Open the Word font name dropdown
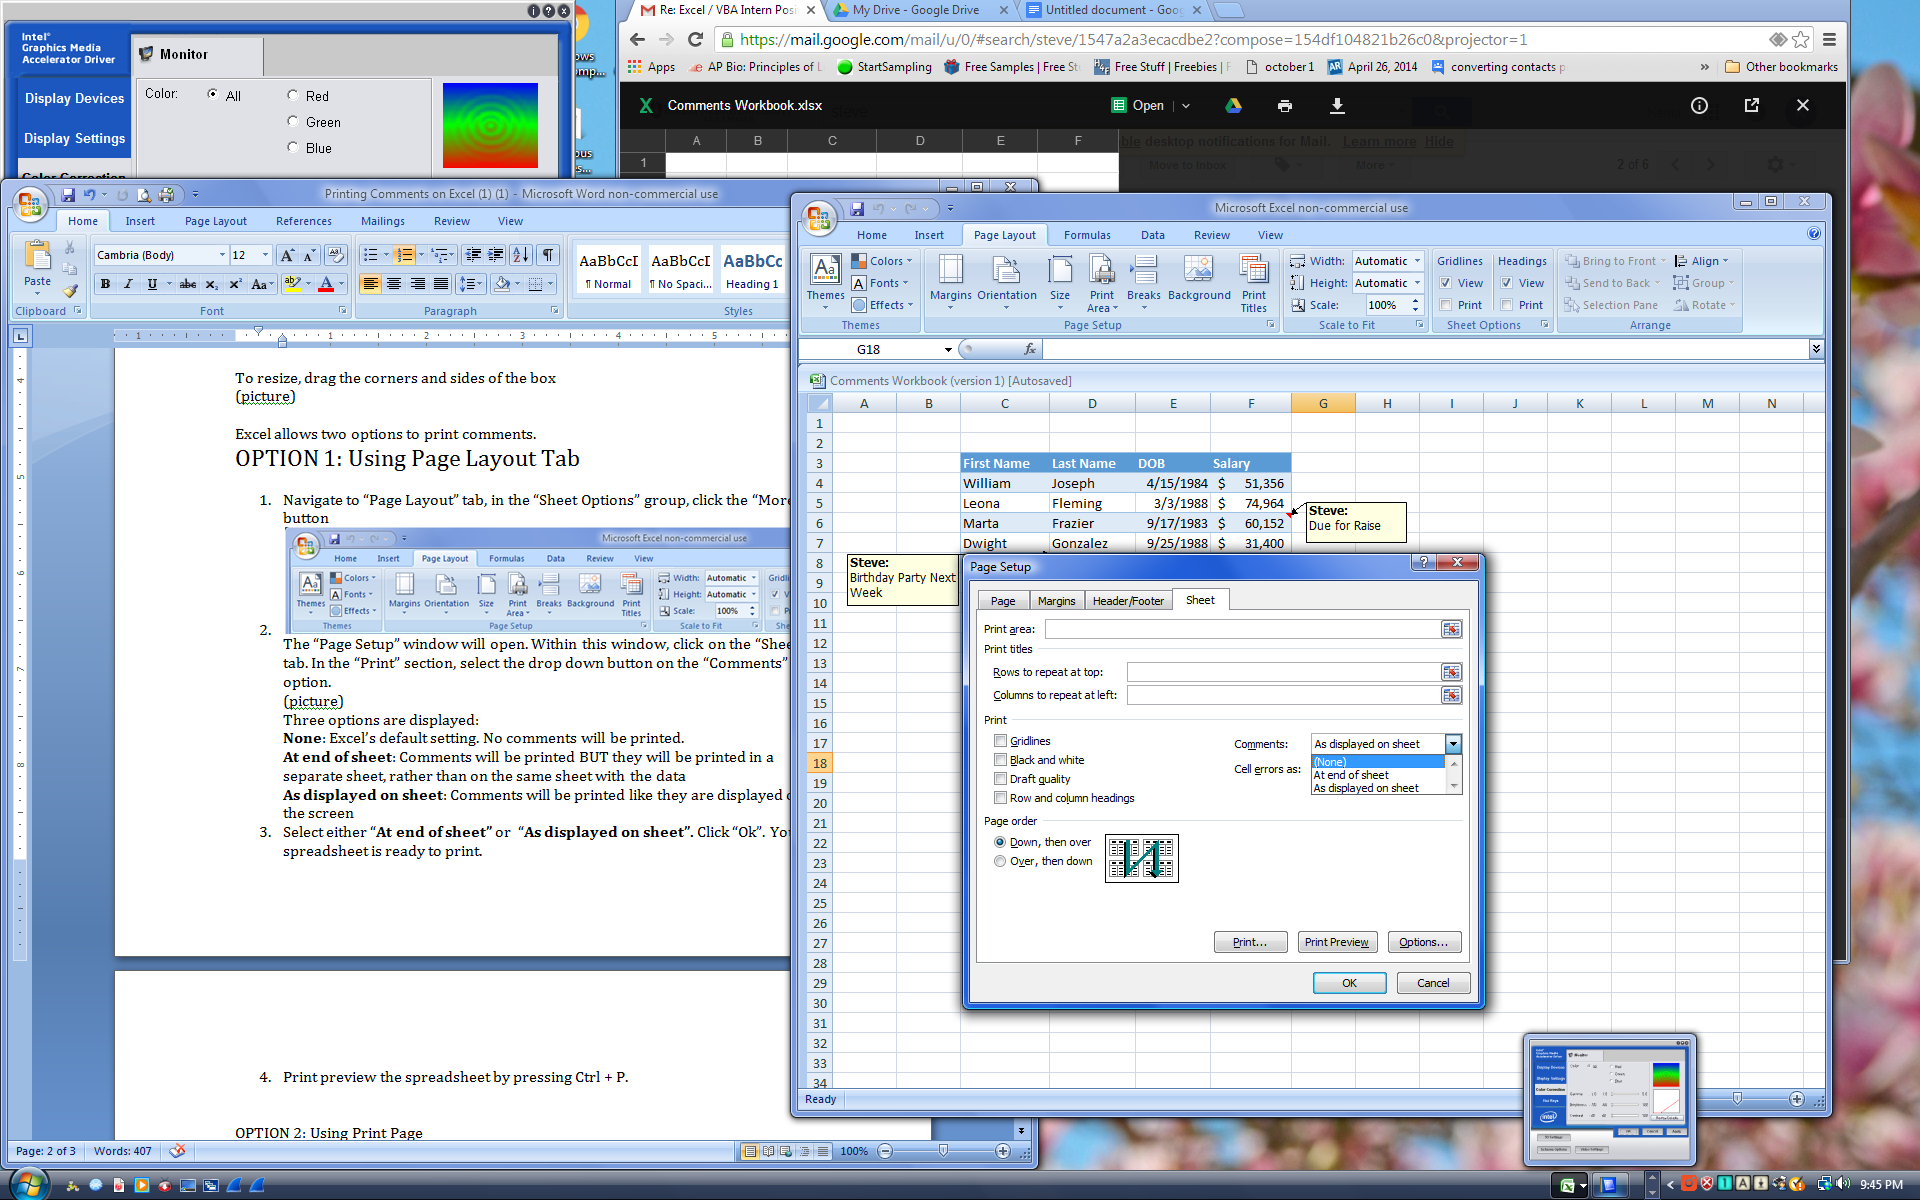Image resolution: width=1920 pixels, height=1200 pixels. click(x=222, y=255)
